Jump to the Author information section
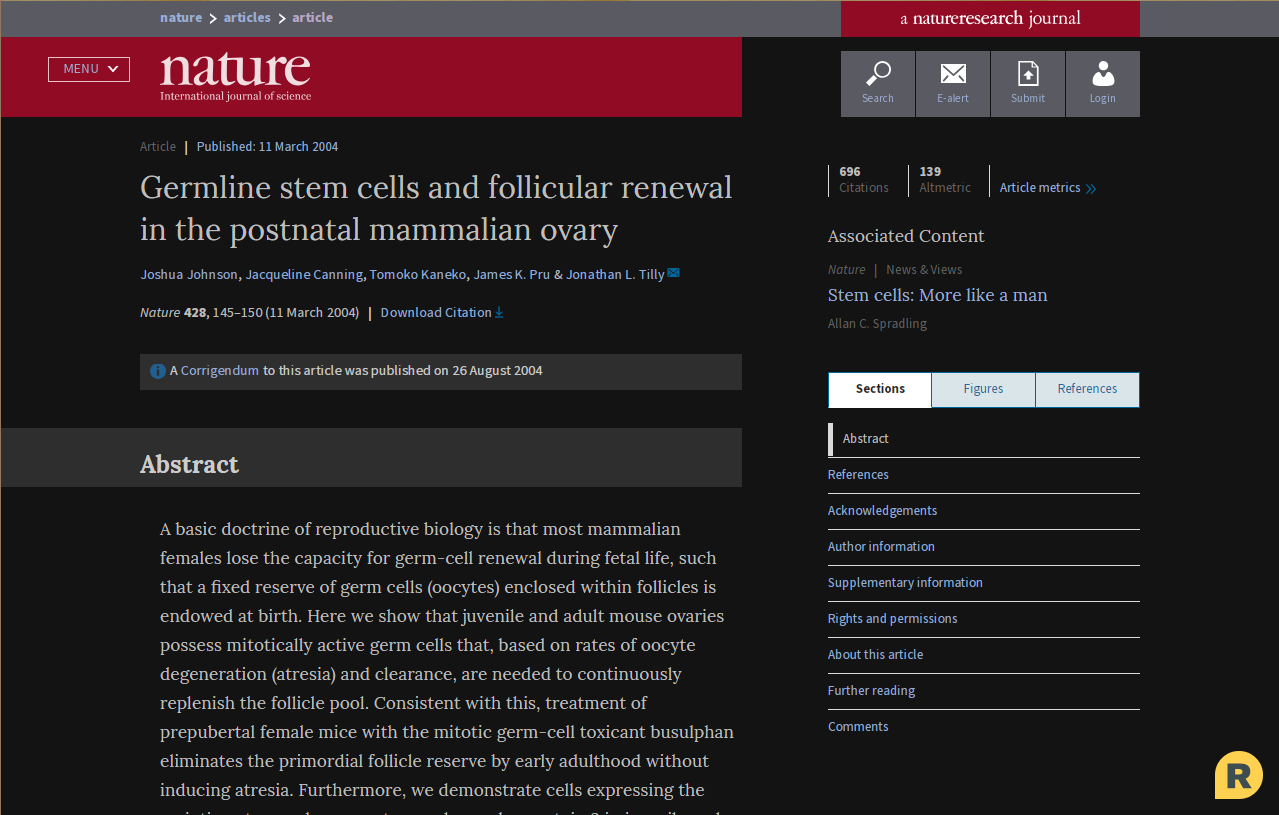 (881, 547)
